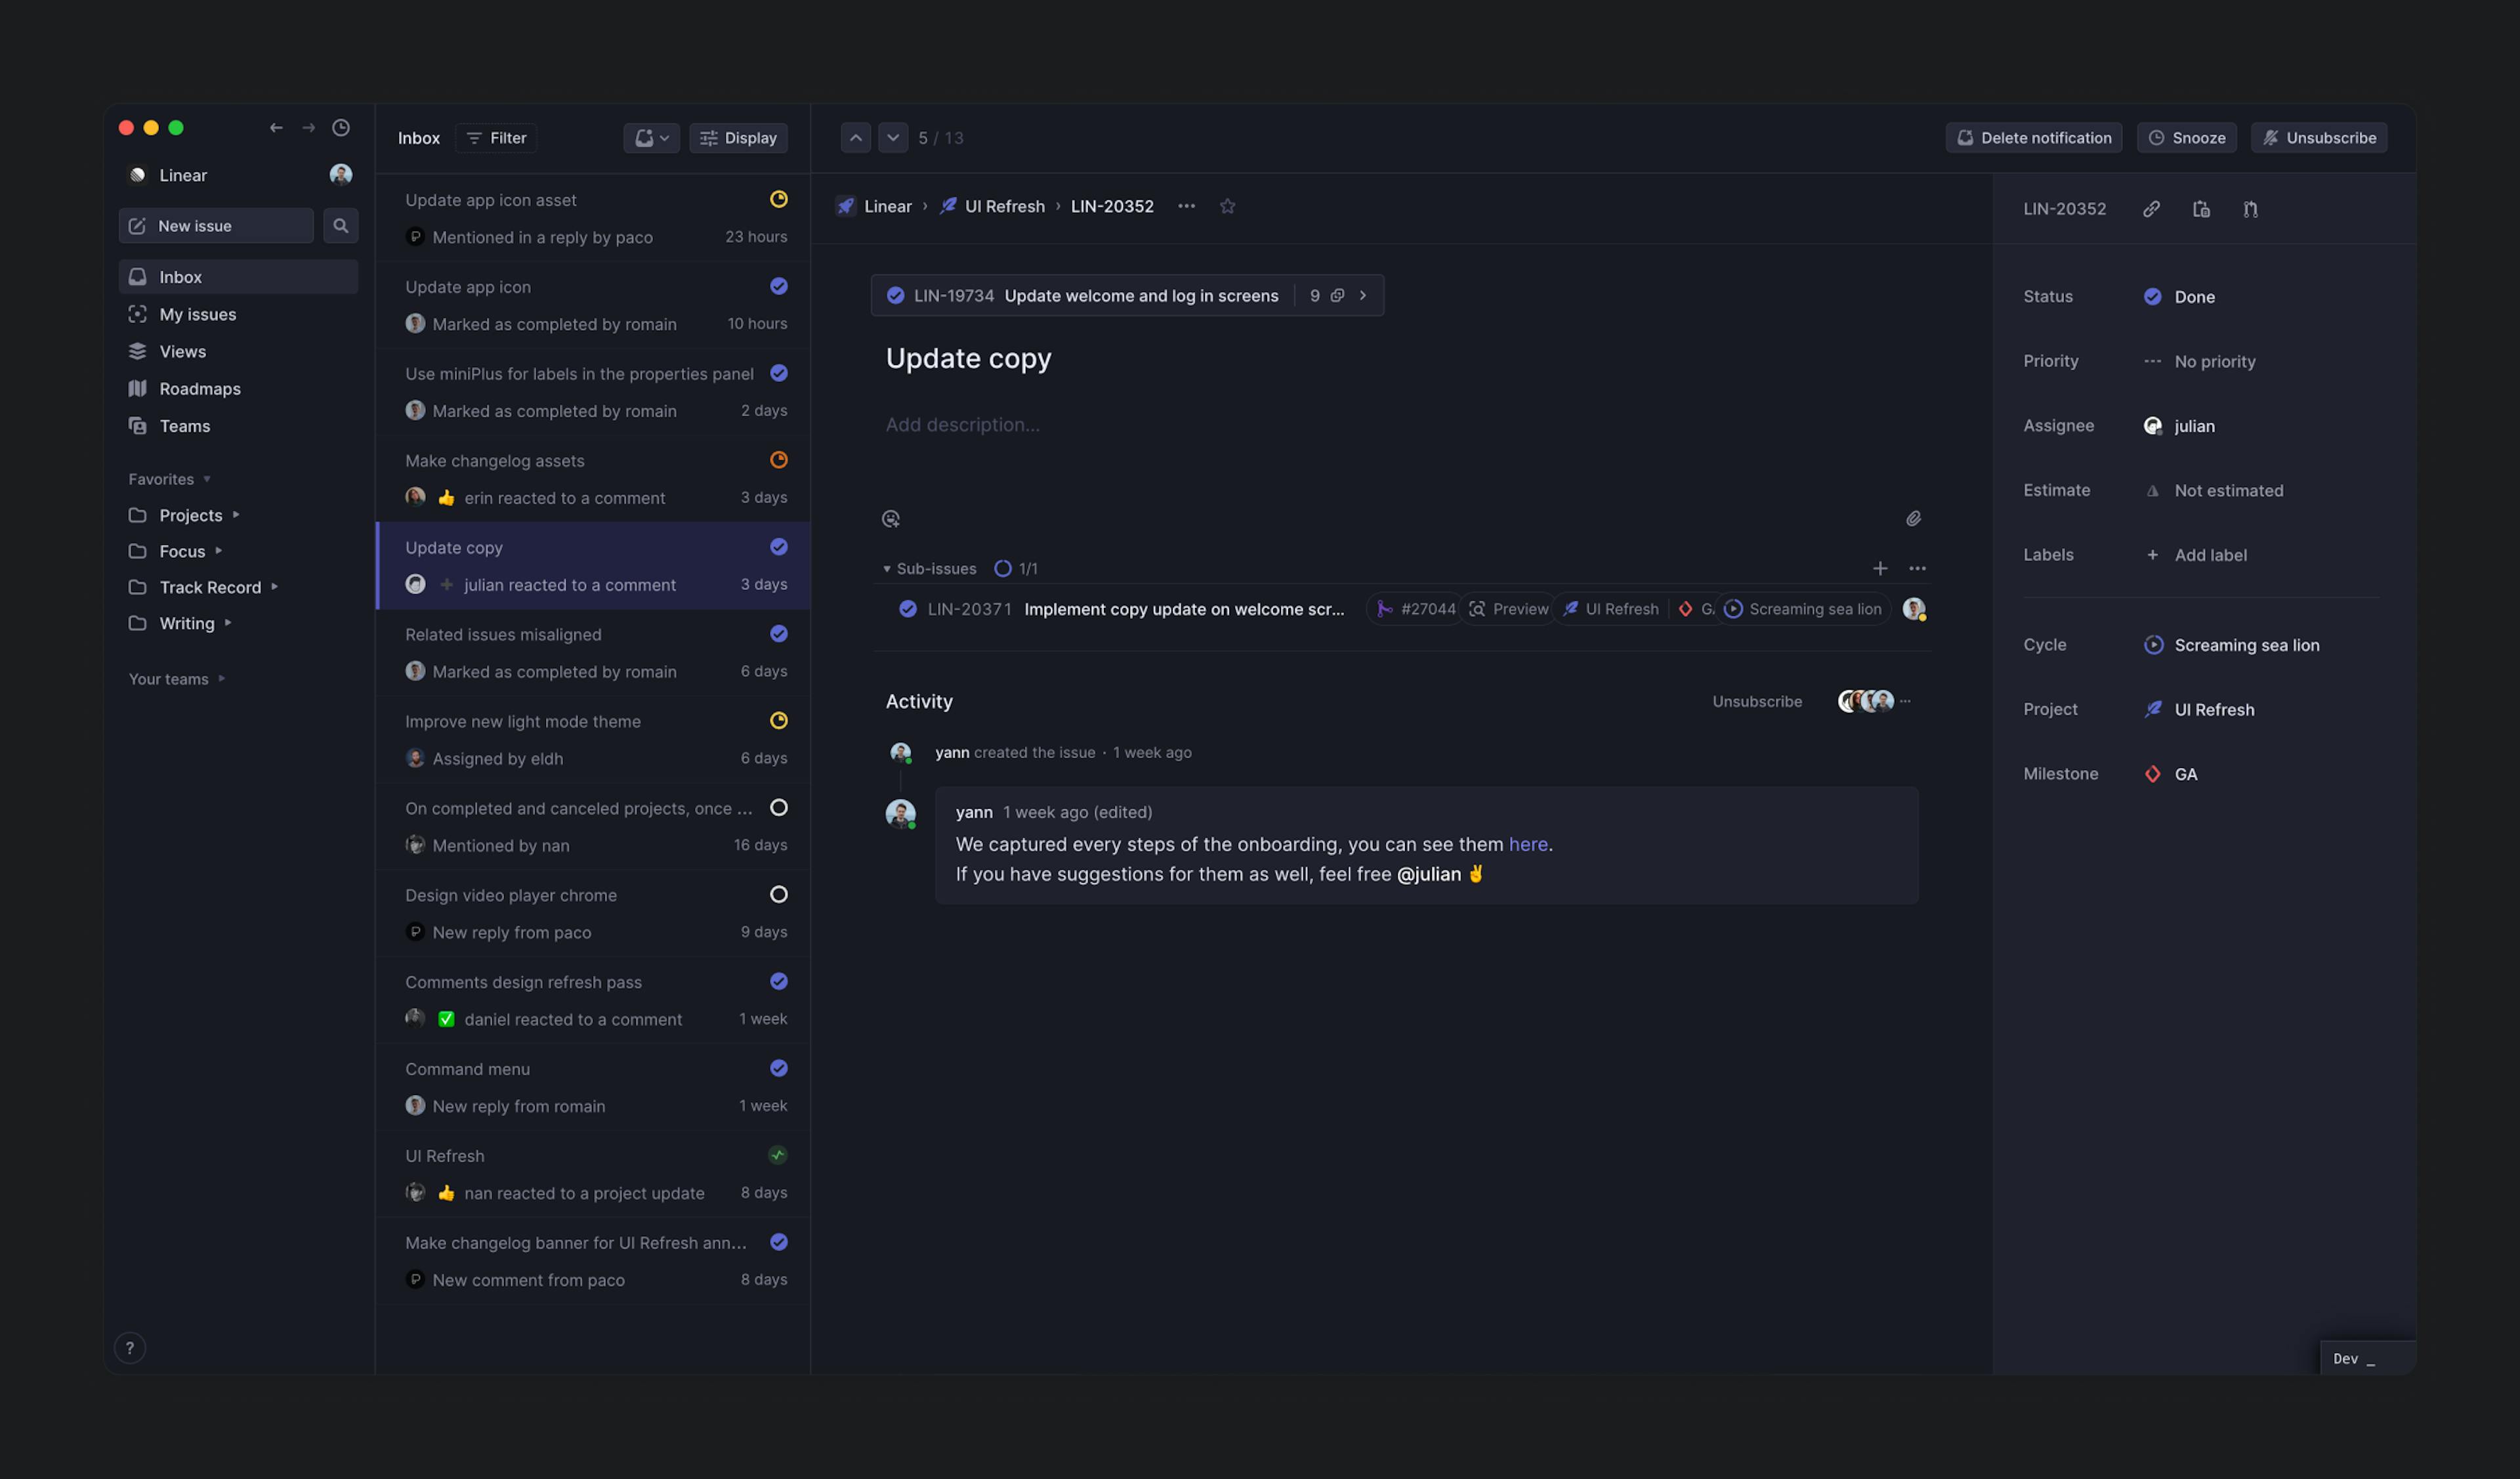Expand Focus favorites folder
The height and width of the screenshot is (1479, 2520).
pyautogui.click(x=219, y=551)
